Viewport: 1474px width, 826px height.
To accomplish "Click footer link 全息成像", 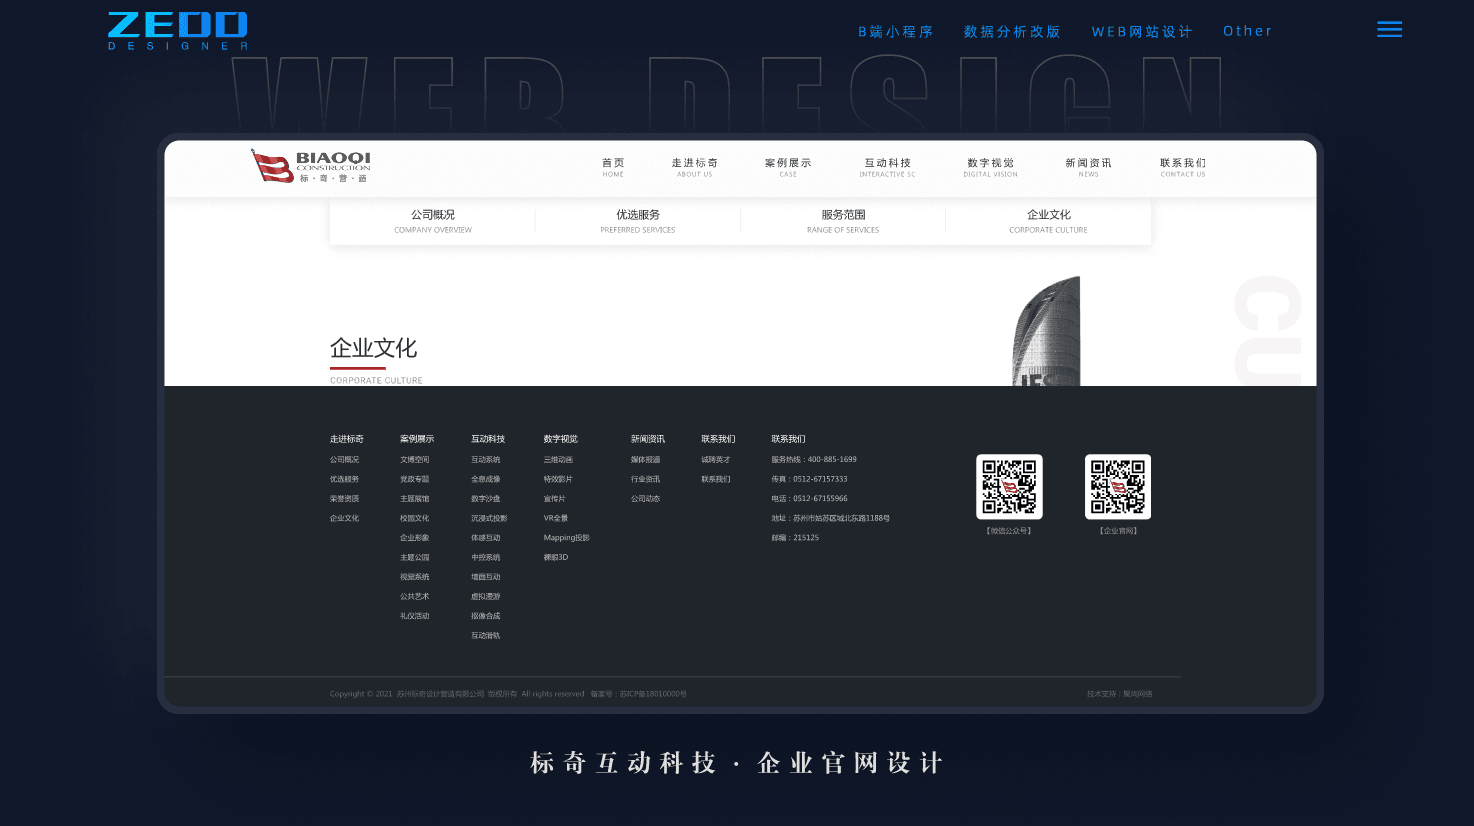I will pyautogui.click(x=485, y=479).
